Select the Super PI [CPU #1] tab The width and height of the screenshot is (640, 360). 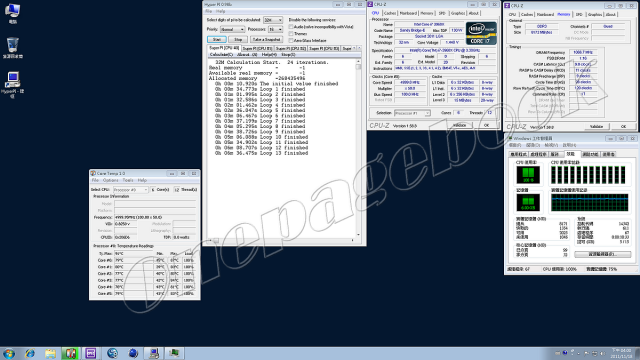point(257,49)
